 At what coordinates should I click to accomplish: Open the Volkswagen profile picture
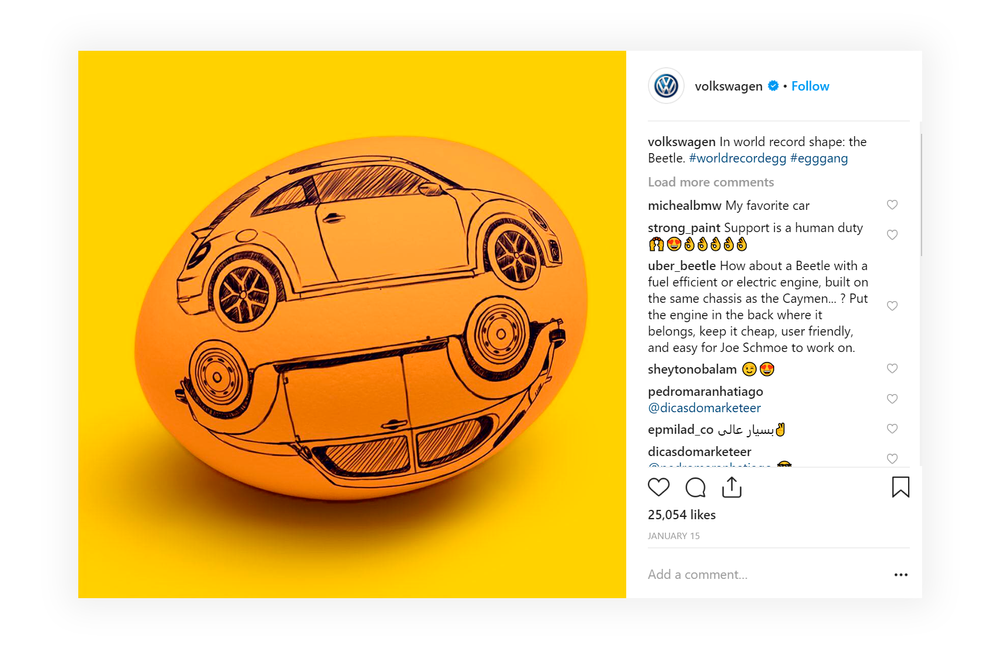[666, 86]
